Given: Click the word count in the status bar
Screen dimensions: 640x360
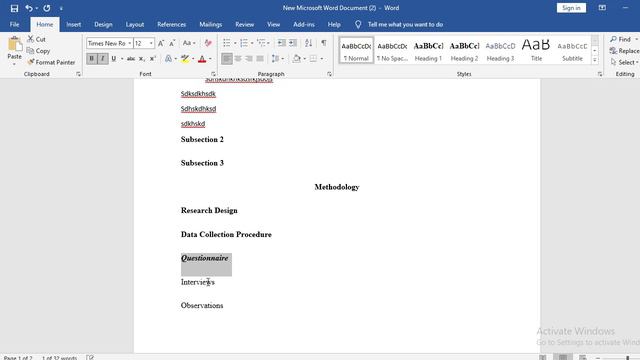Looking at the screenshot, I should [x=59, y=358].
